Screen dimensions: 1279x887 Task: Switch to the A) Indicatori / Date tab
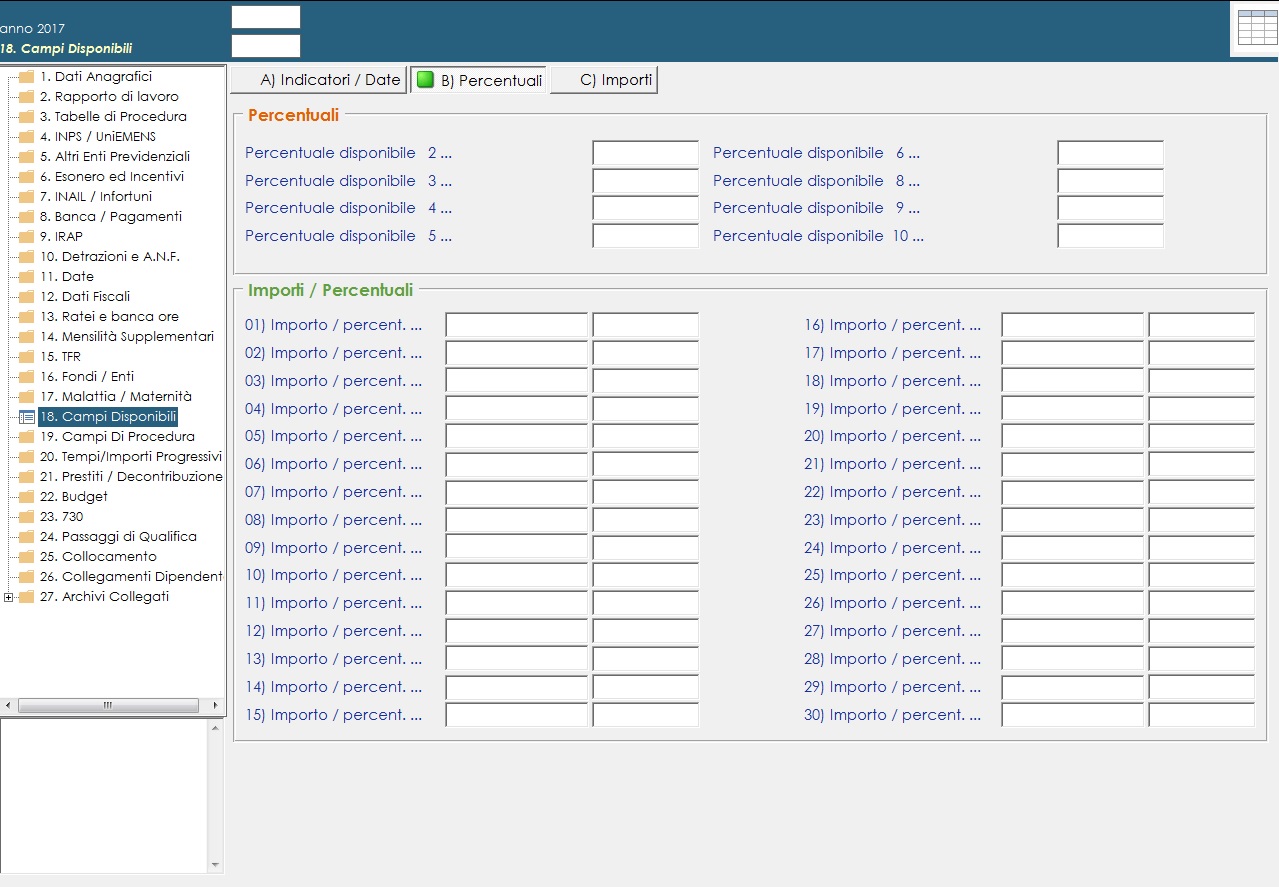pyautogui.click(x=320, y=80)
